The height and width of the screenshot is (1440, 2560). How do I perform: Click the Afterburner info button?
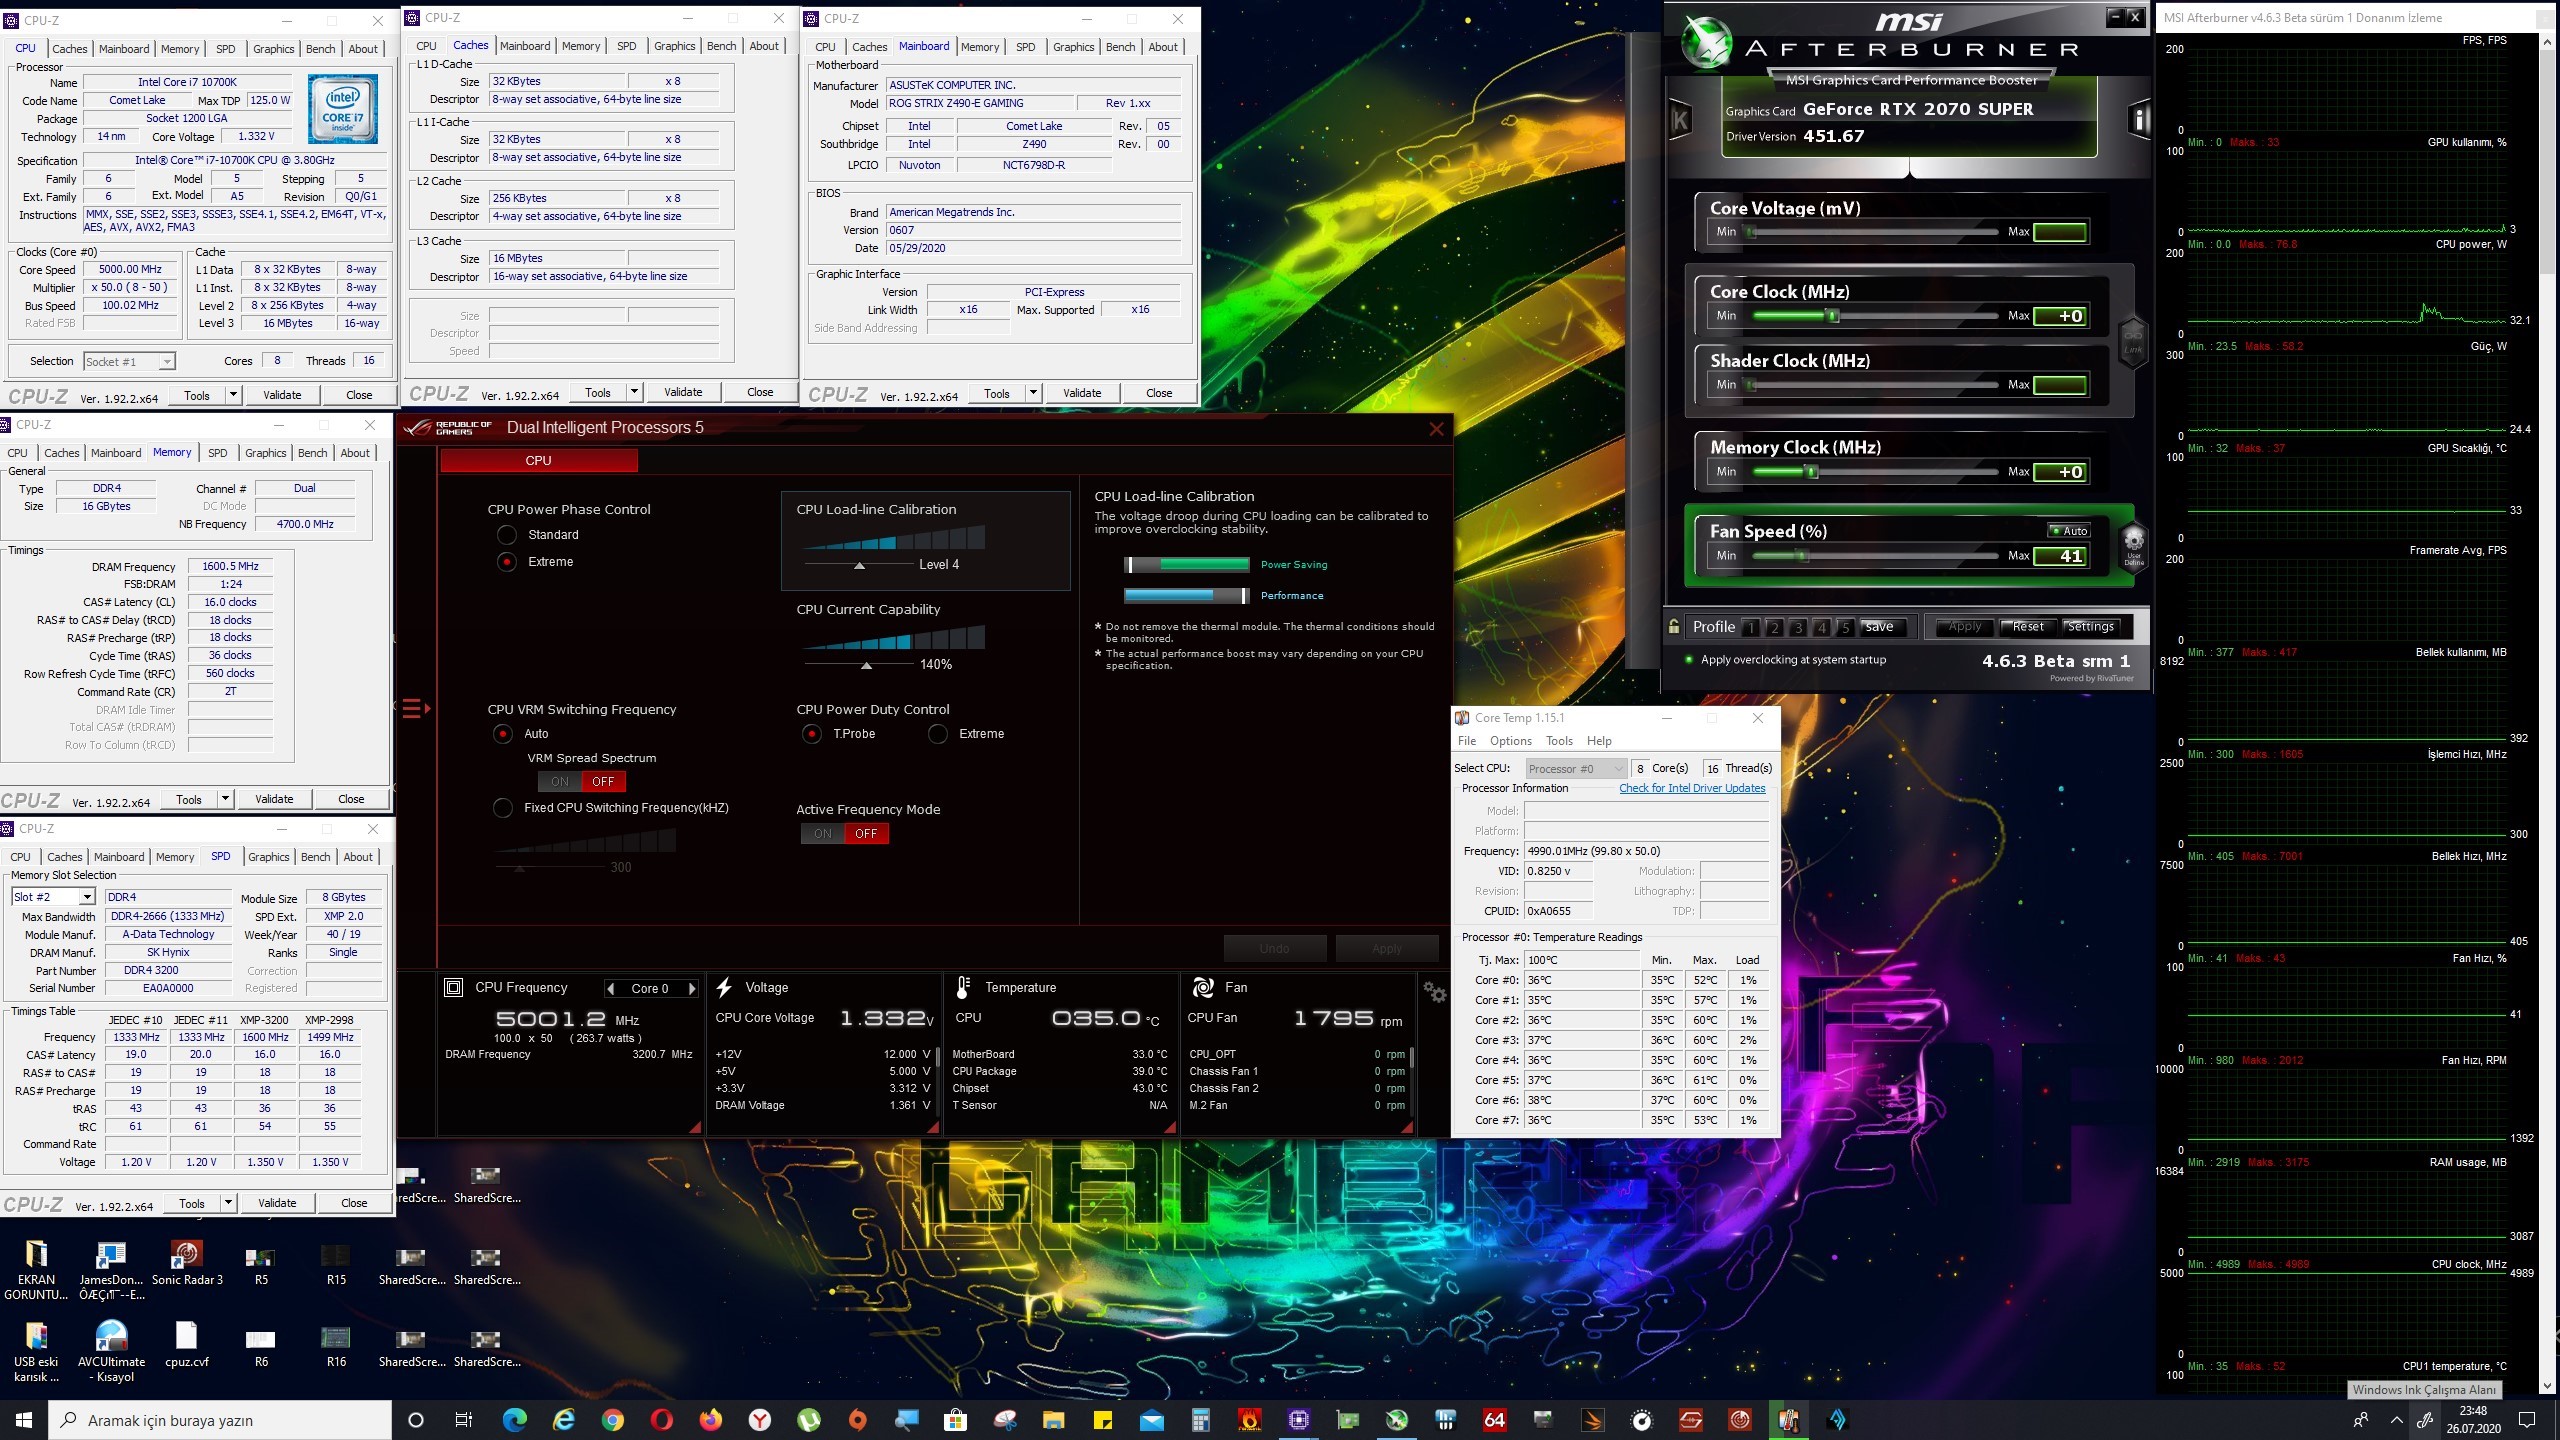(2138, 121)
